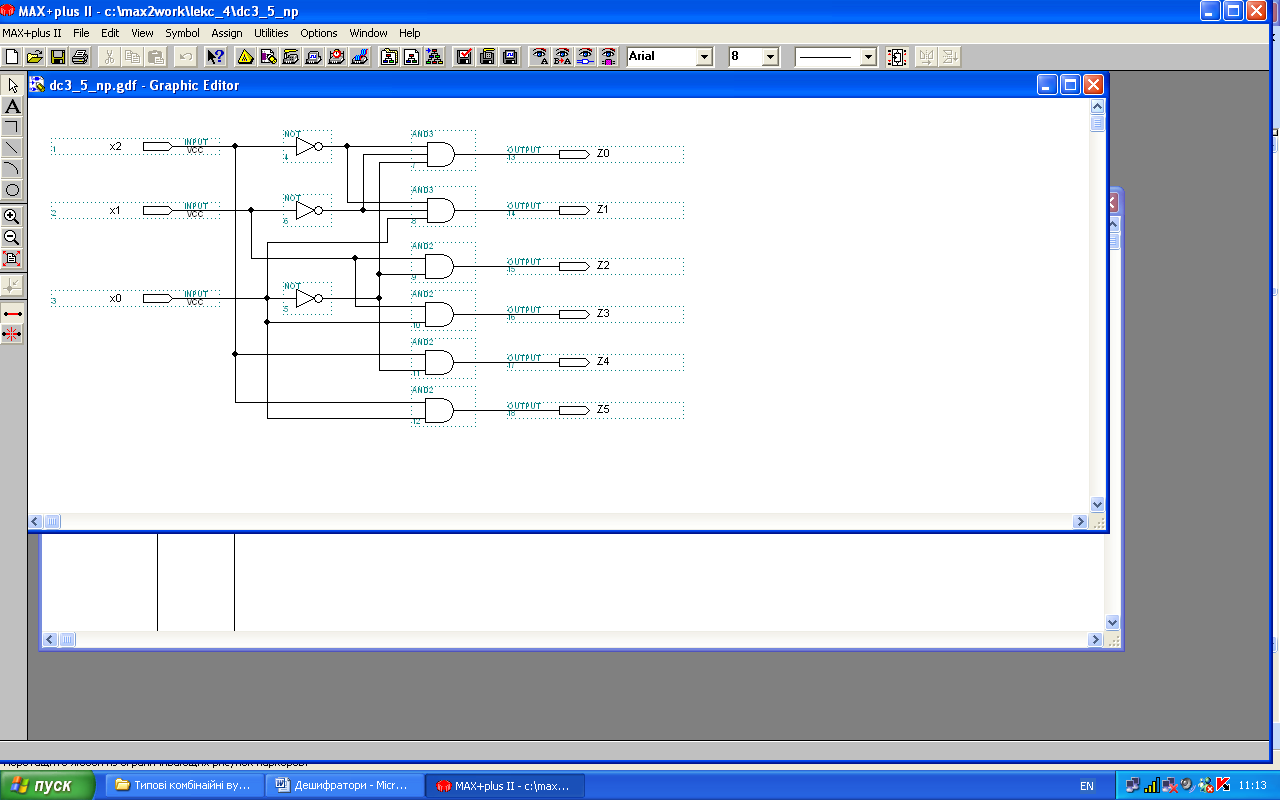The image size is (1280, 800).
Task: Click the MAX+plus II taskbar button
Action: point(505,785)
